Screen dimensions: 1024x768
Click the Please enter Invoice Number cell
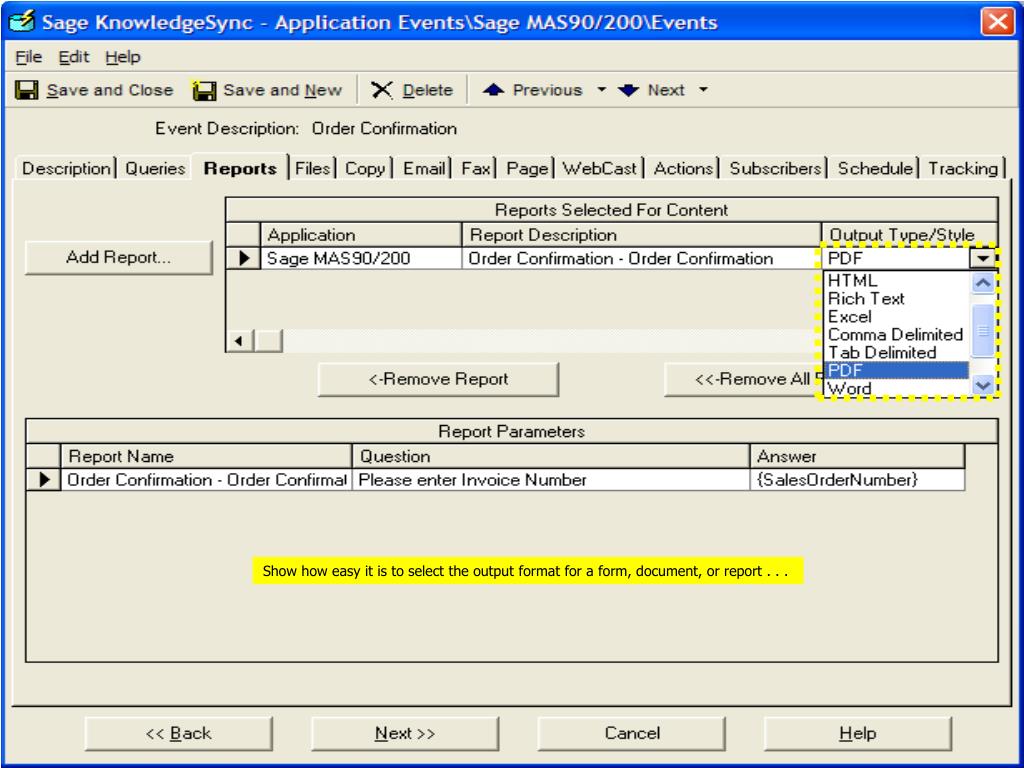551,479
